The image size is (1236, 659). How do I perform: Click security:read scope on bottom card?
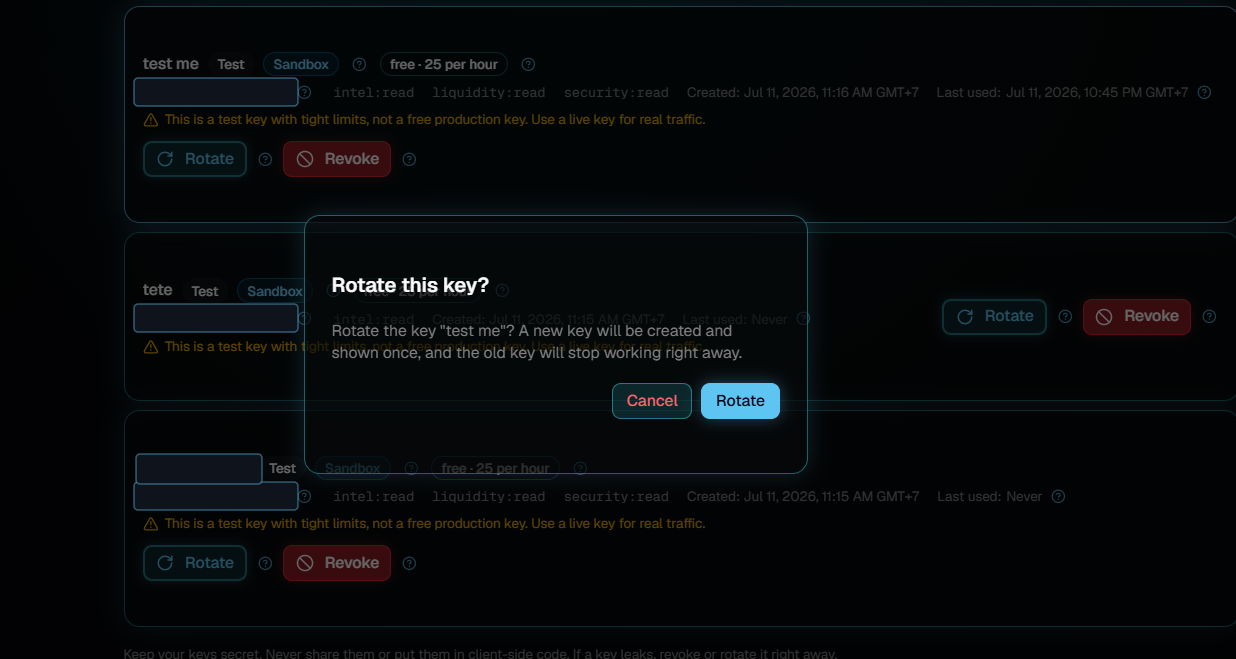(x=616, y=496)
